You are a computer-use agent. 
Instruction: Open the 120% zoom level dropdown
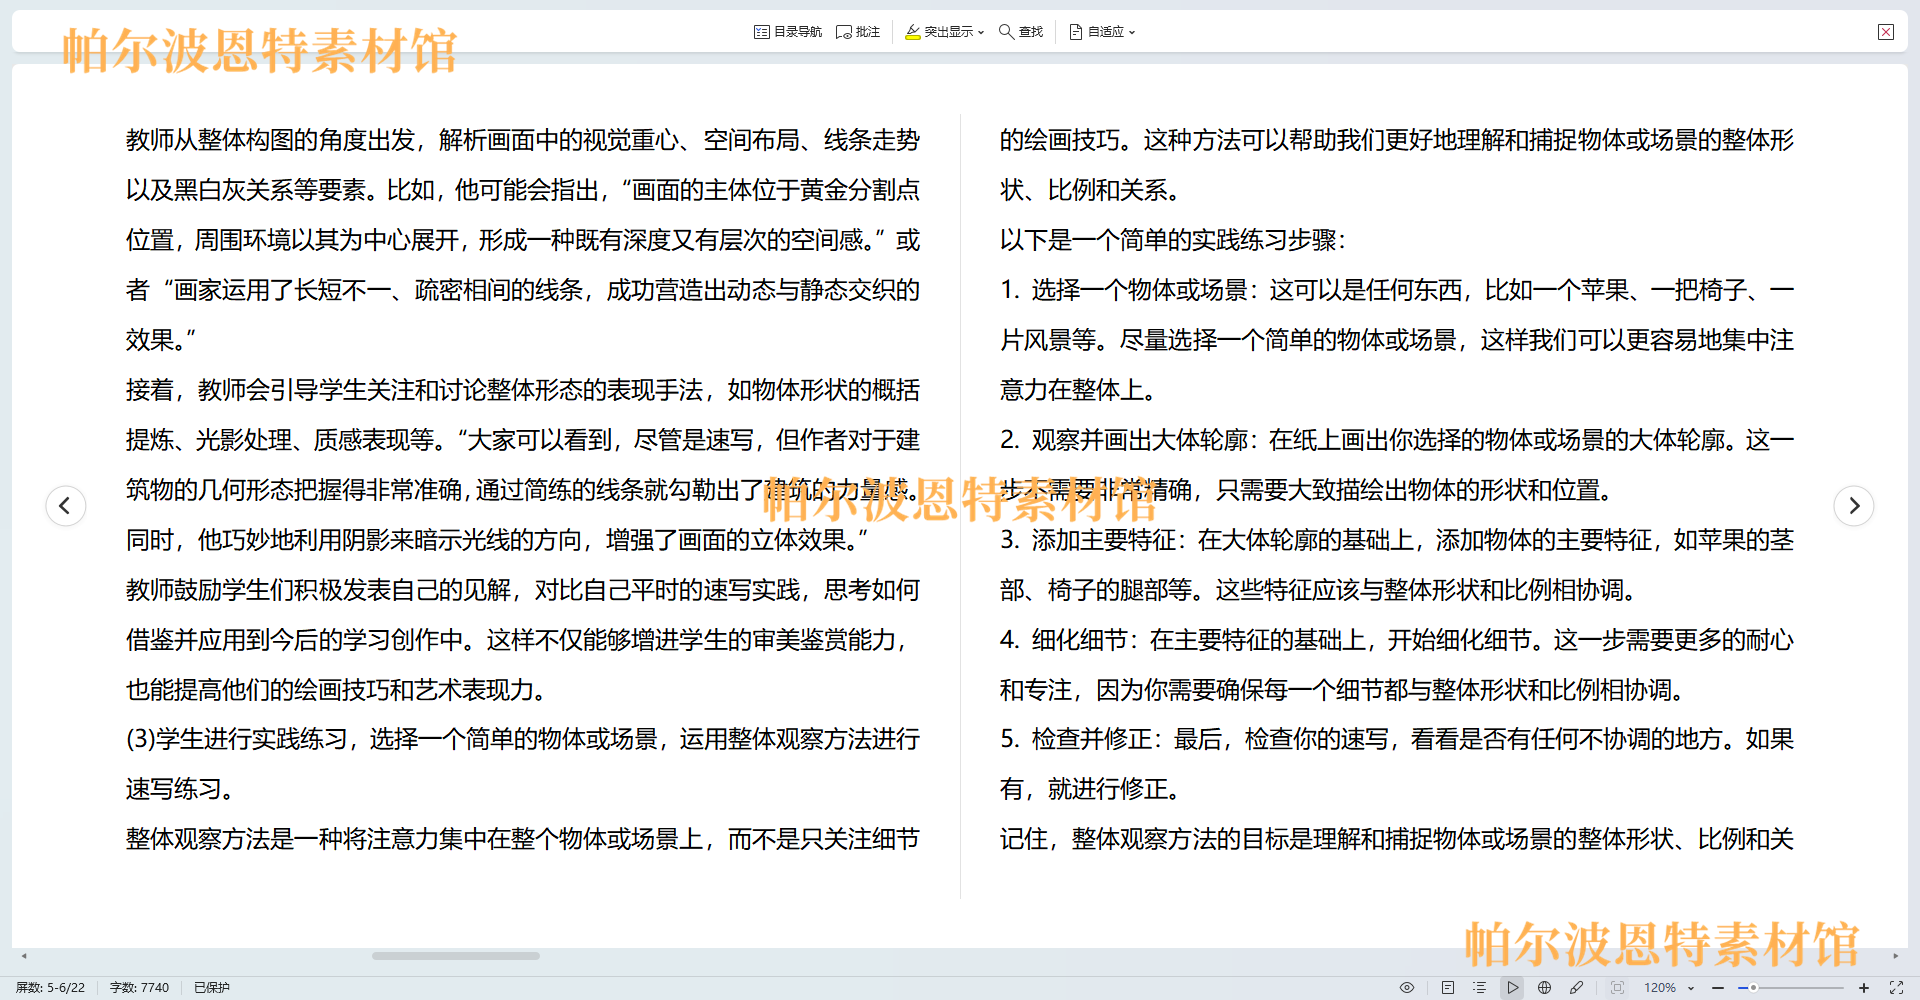(1669, 988)
